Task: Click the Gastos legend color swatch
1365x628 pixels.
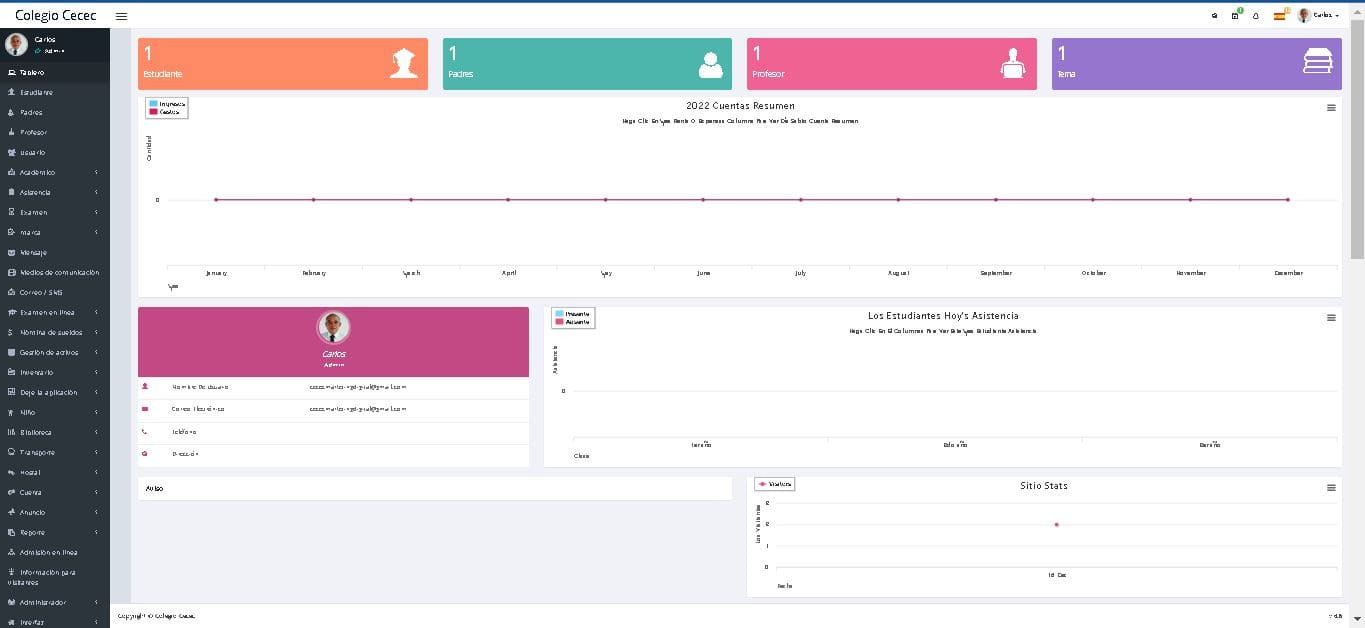Action: [x=154, y=112]
